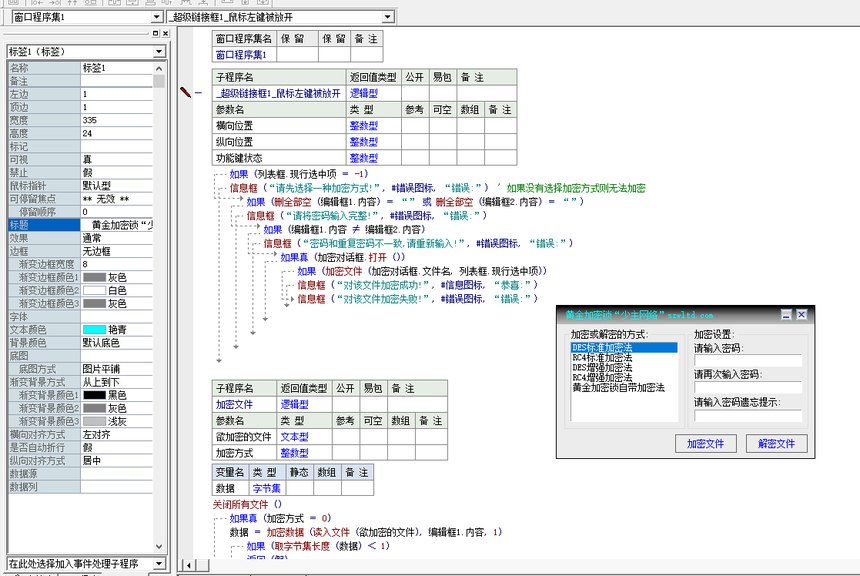Click property list scrollbar up arrow
This screenshot has width=860, height=576.
tap(159, 69)
